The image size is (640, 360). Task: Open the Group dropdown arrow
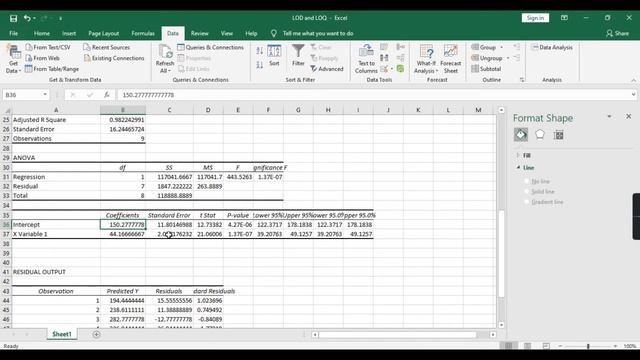coord(502,47)
